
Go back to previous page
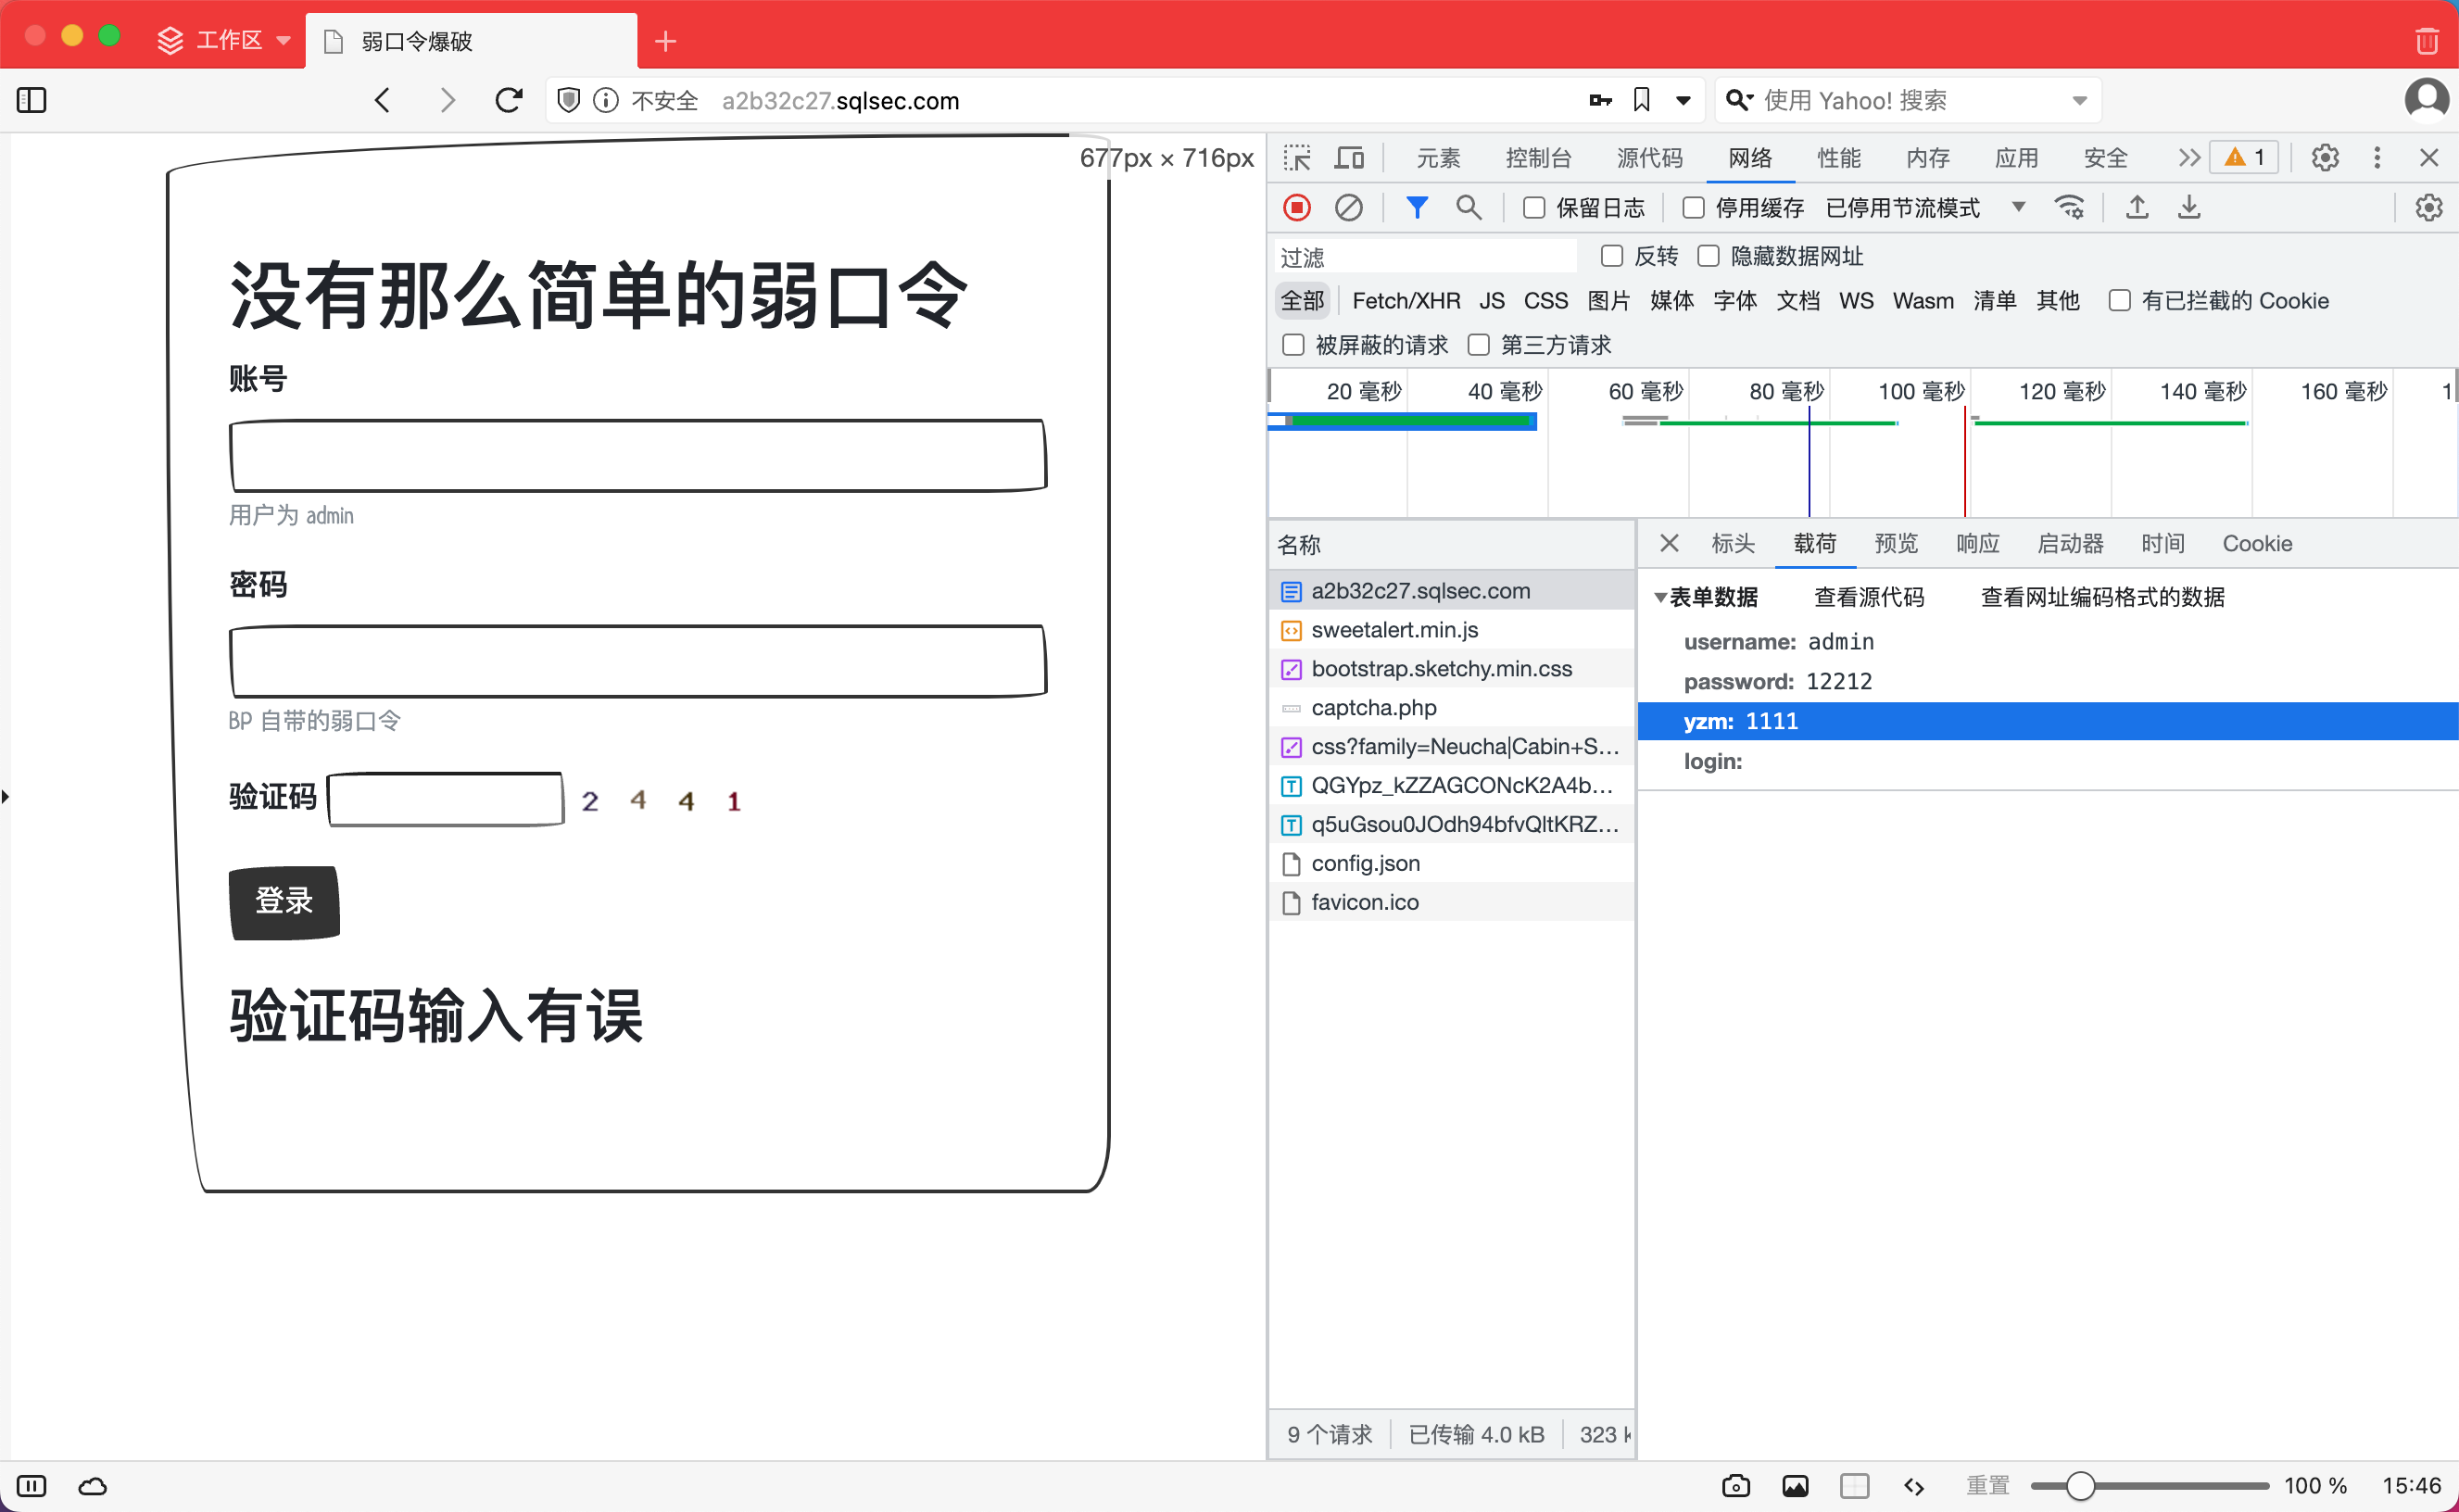(382, 100)
